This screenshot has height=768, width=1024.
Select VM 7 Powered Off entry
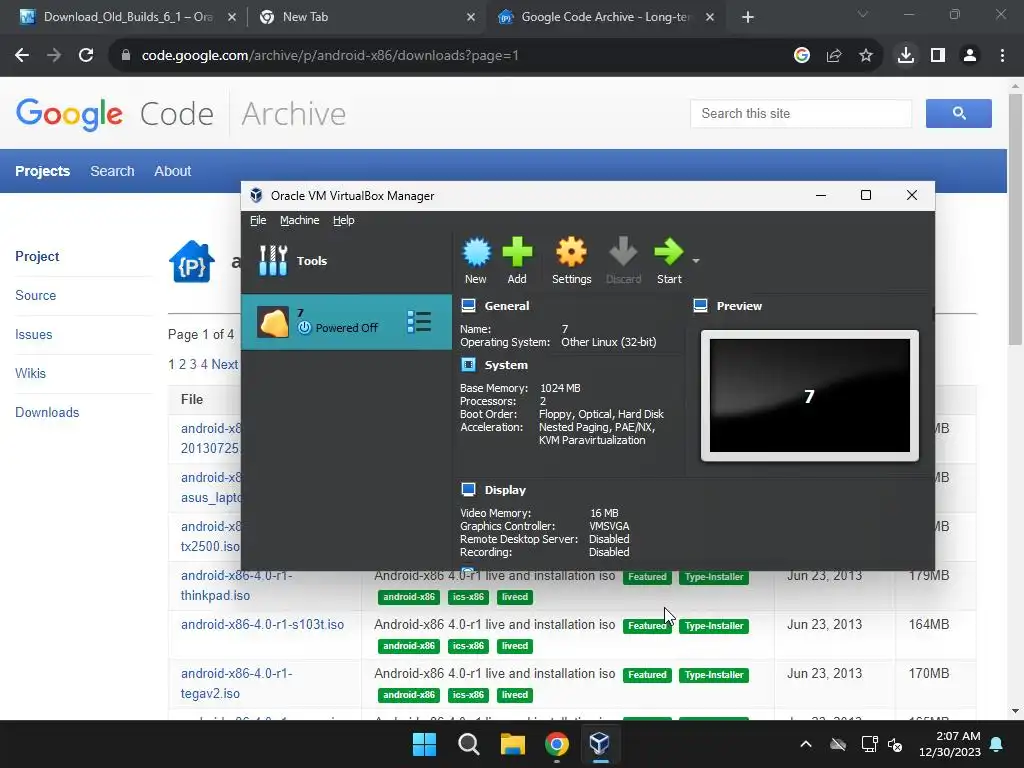[x=346, y=321]
